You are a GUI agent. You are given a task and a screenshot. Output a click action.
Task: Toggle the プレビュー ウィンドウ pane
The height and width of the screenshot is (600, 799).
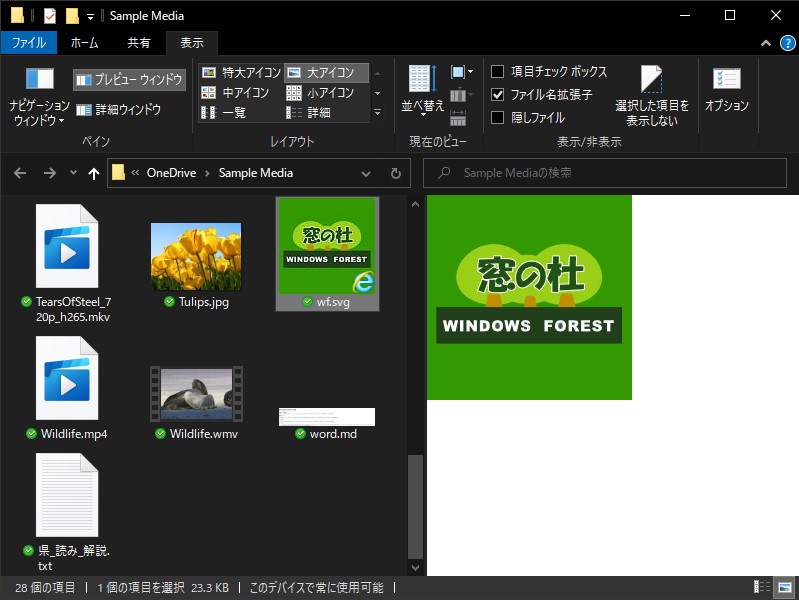pos(129,80)
